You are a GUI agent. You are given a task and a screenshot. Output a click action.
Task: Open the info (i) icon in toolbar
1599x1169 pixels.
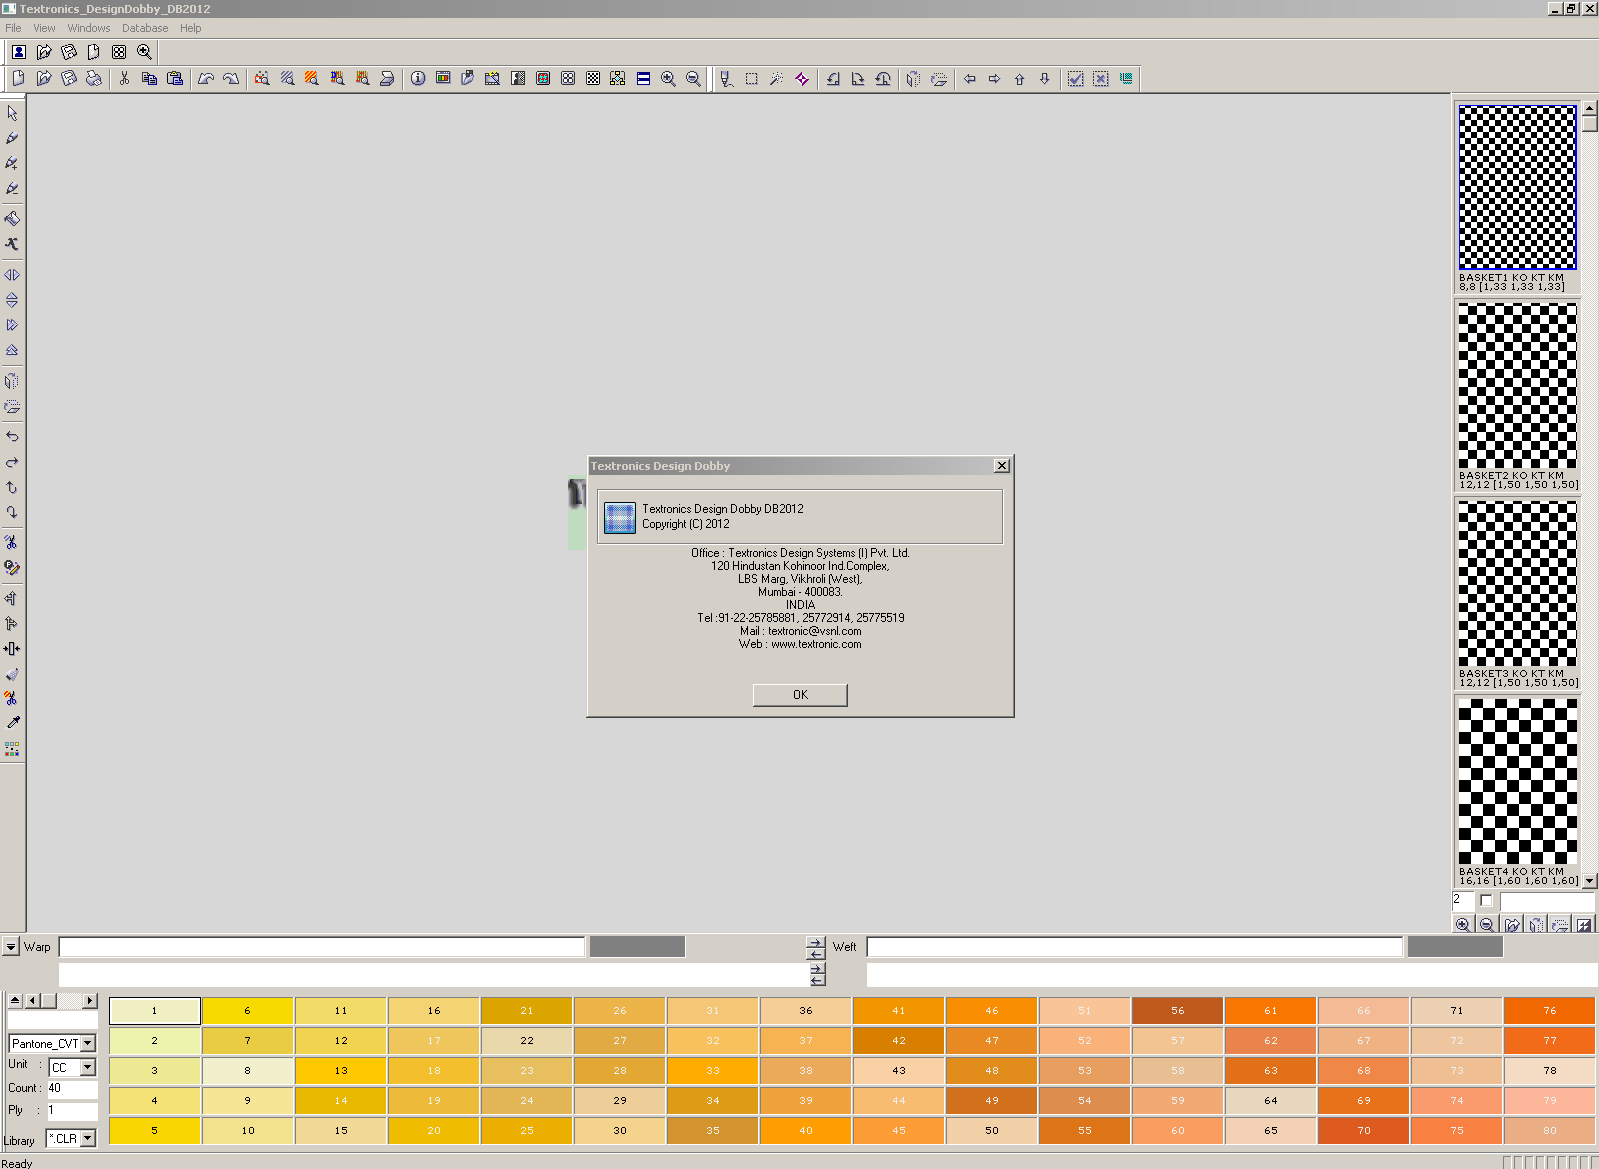tap(418, 79)
